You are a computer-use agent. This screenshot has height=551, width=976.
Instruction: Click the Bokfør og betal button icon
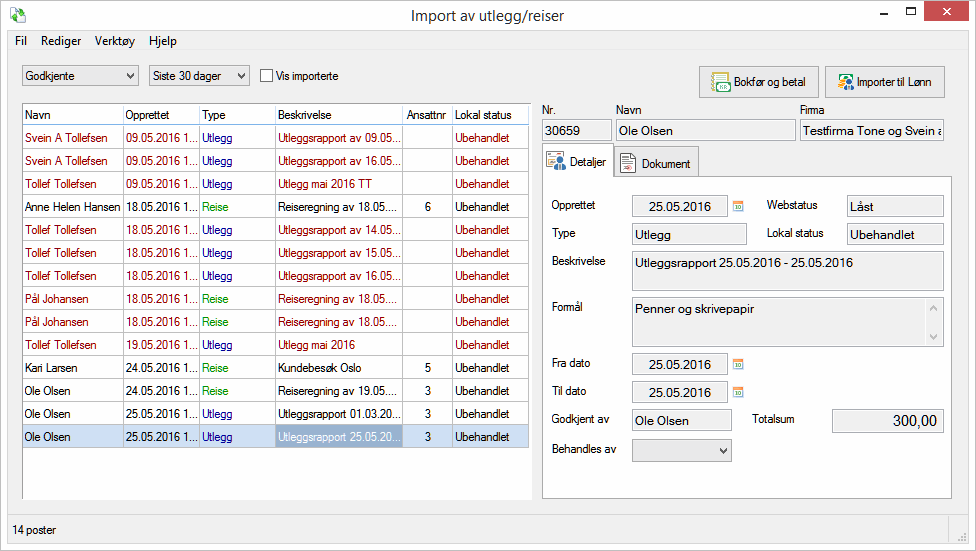click(720, 82)
